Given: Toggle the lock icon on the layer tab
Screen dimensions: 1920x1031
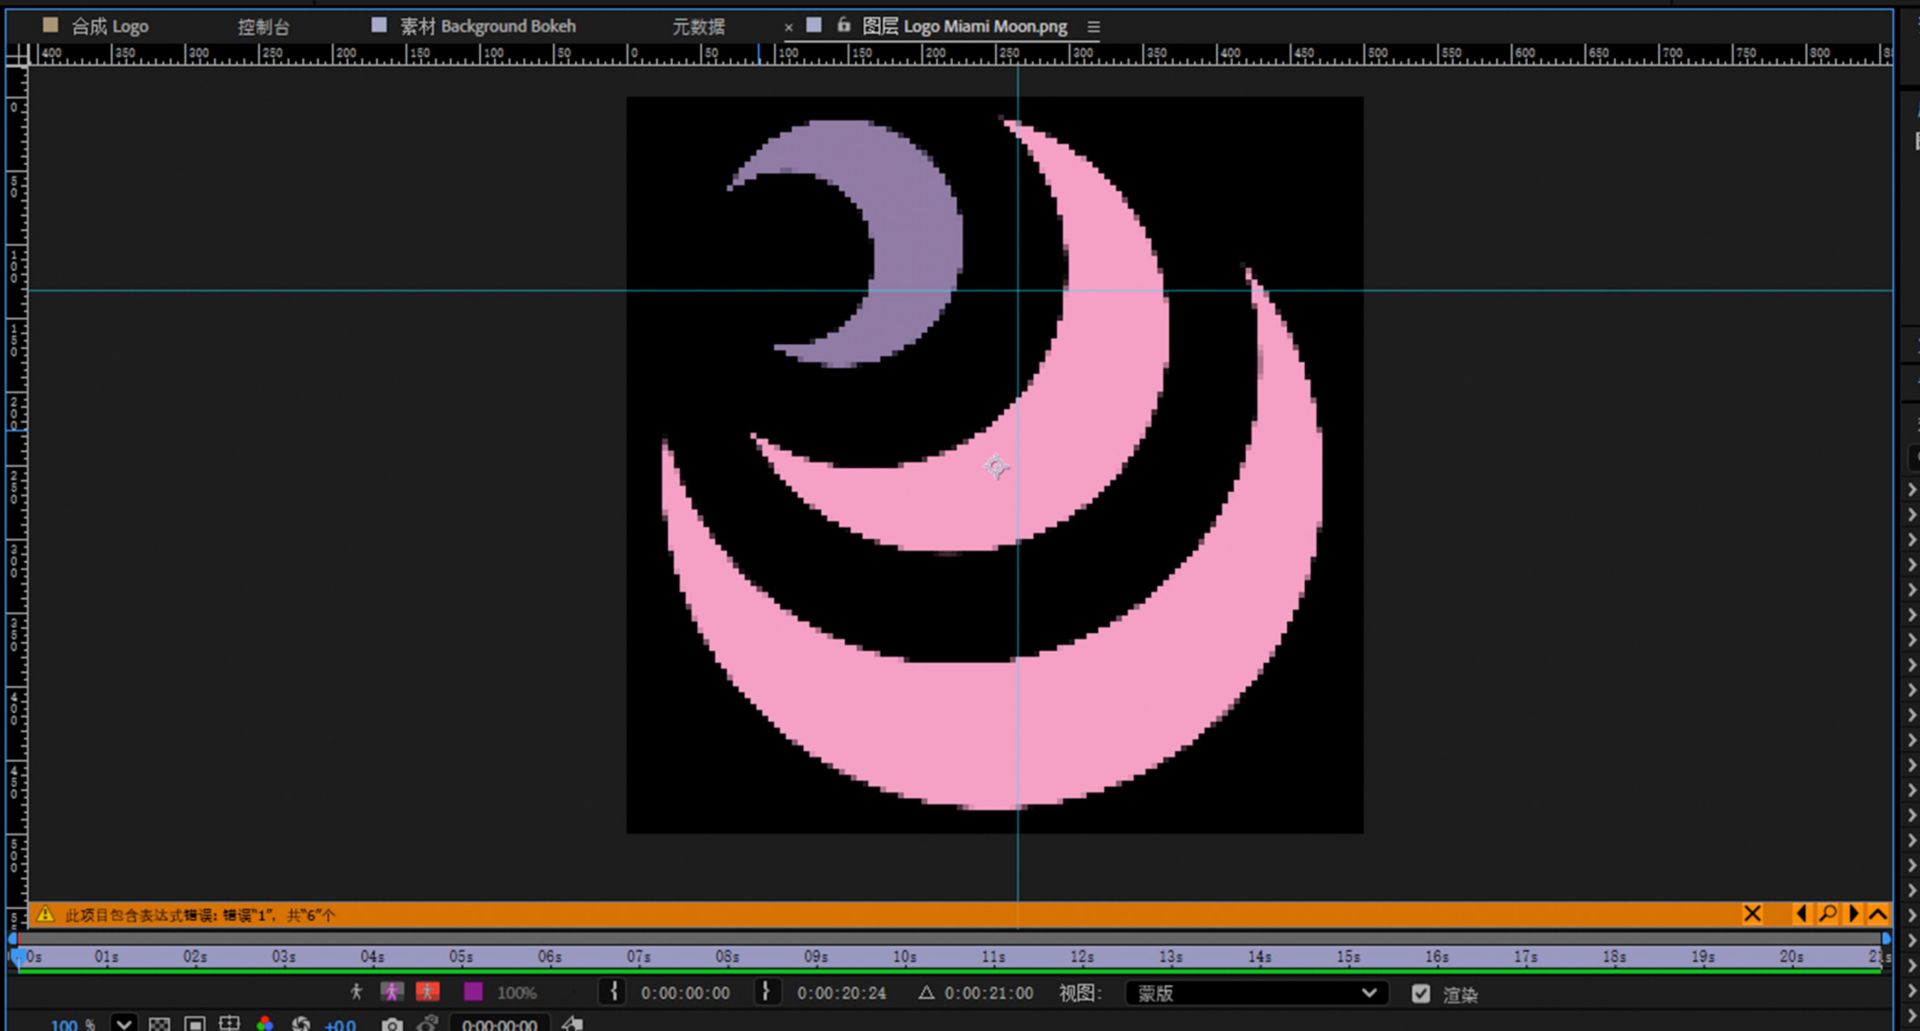Looking at the screenshot, I should tap(843, 25).
